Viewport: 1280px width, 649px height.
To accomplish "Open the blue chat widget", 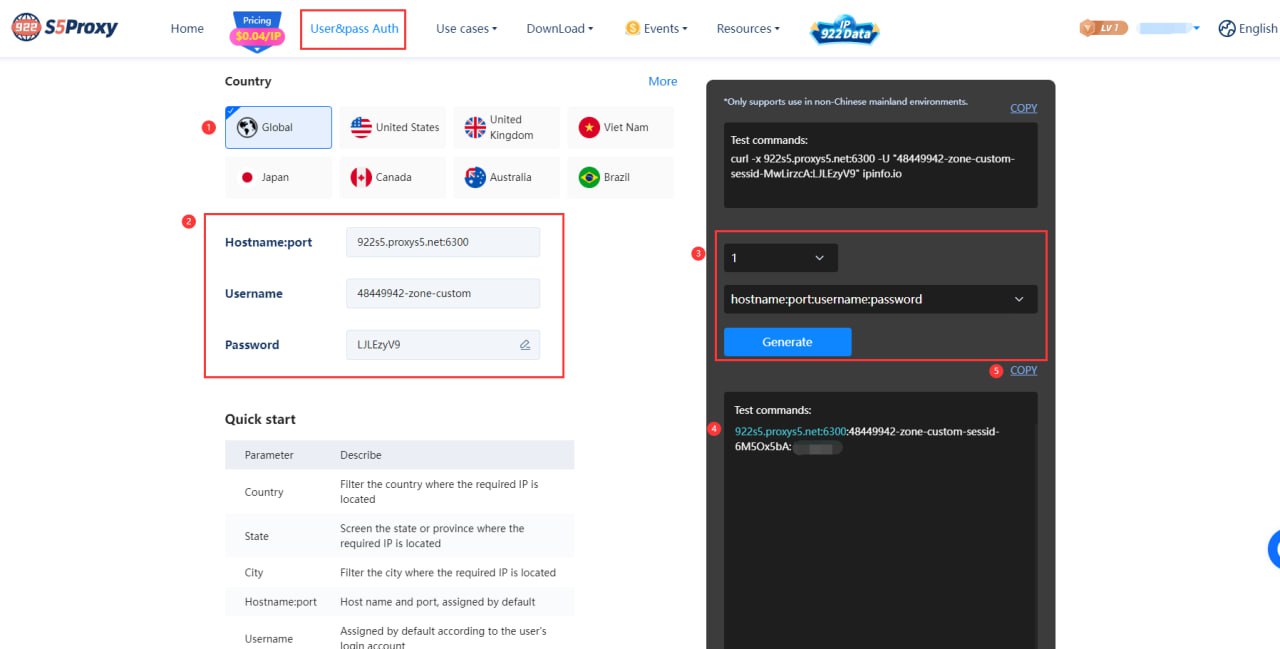I will click(1274, 549).
